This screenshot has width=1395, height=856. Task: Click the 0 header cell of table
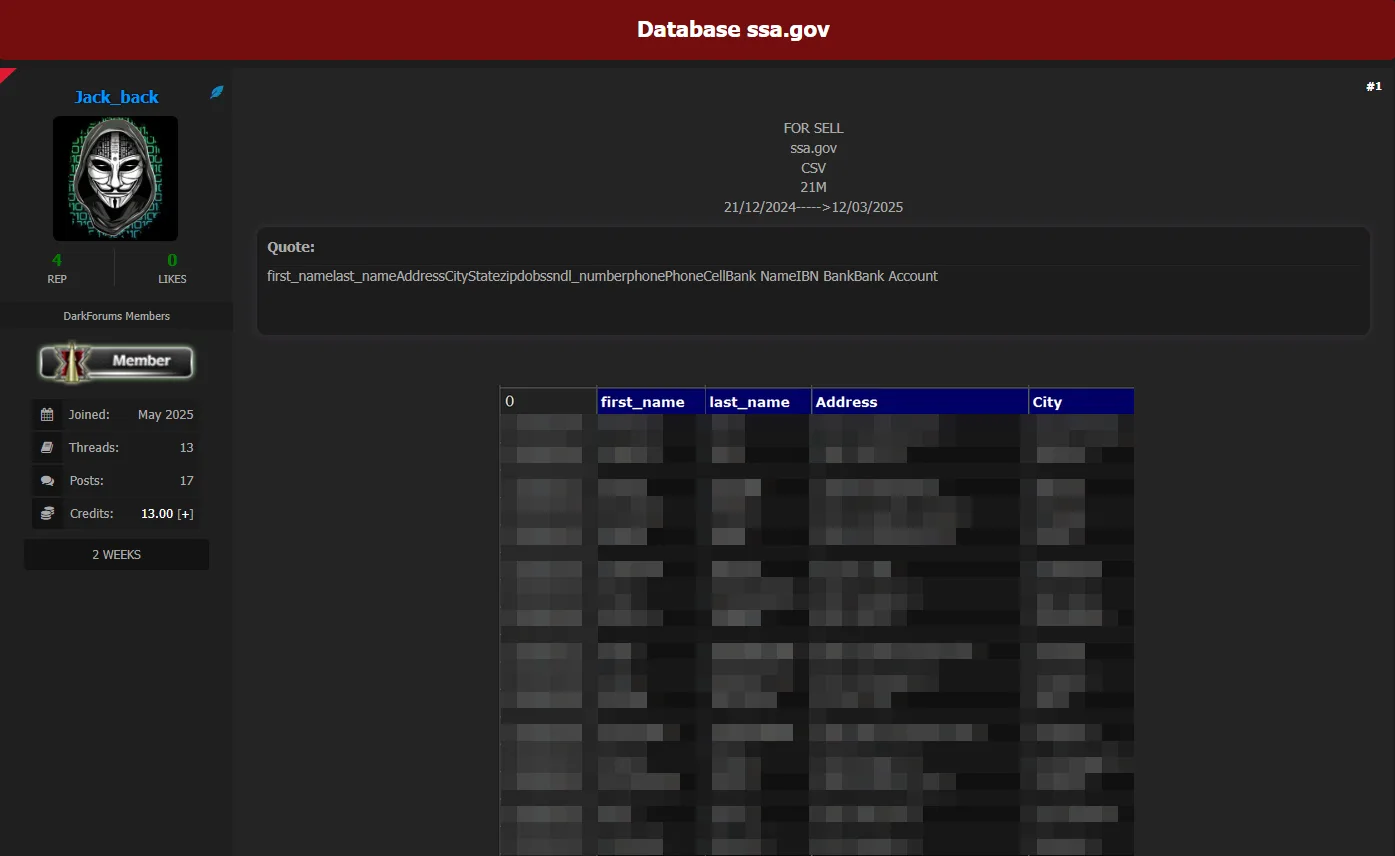548,401
